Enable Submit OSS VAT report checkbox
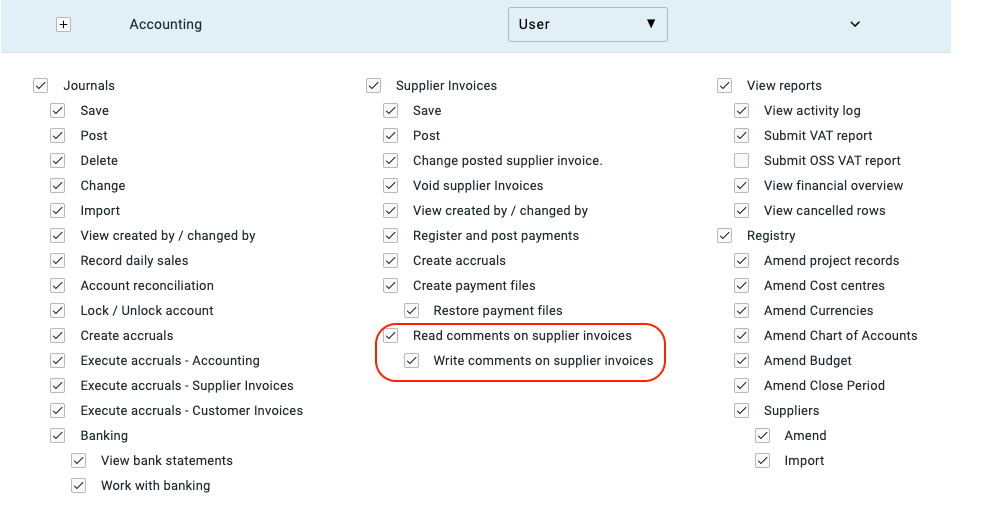 coord(741,161)
